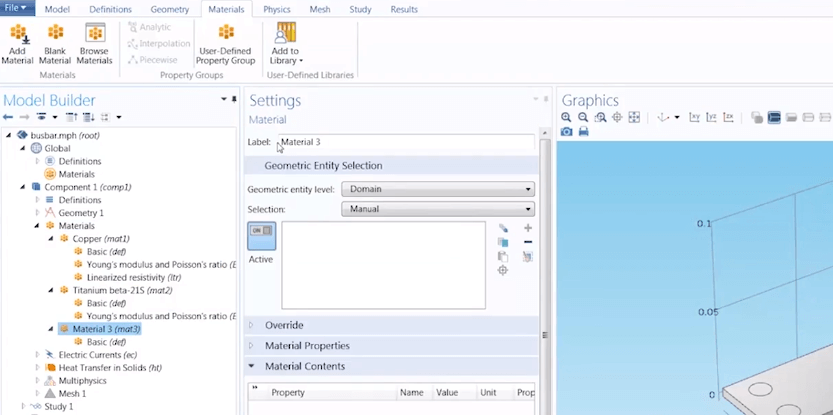Expand the Override section
Screen dimensions: 833x415
[284, 325]
